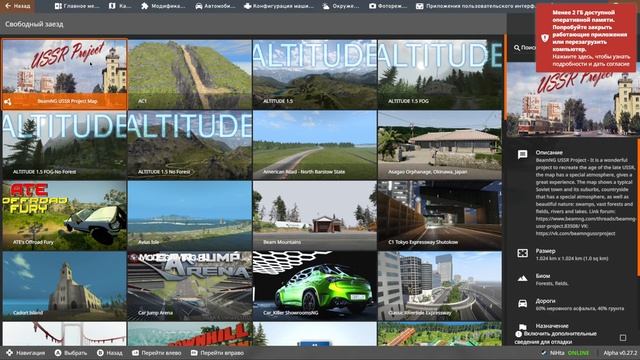Click the Свободный заезд heading

click(x=34, y=24)
